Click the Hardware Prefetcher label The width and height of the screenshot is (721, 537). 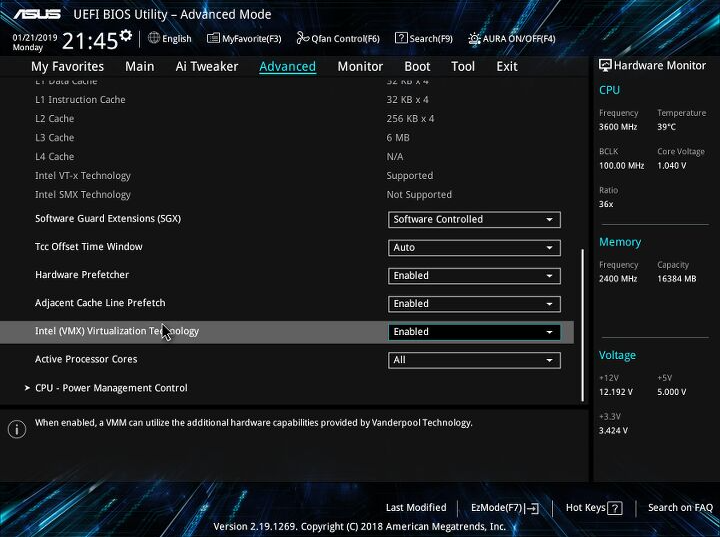tap(82, 274)
